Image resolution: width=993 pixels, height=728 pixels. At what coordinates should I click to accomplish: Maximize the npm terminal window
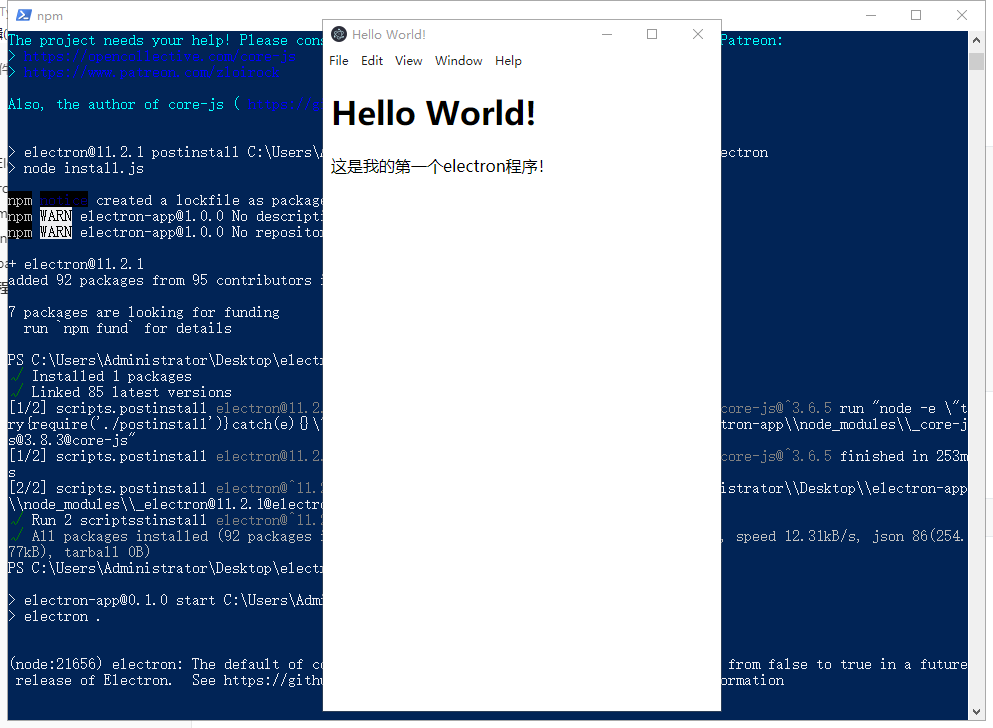(916, 15)
